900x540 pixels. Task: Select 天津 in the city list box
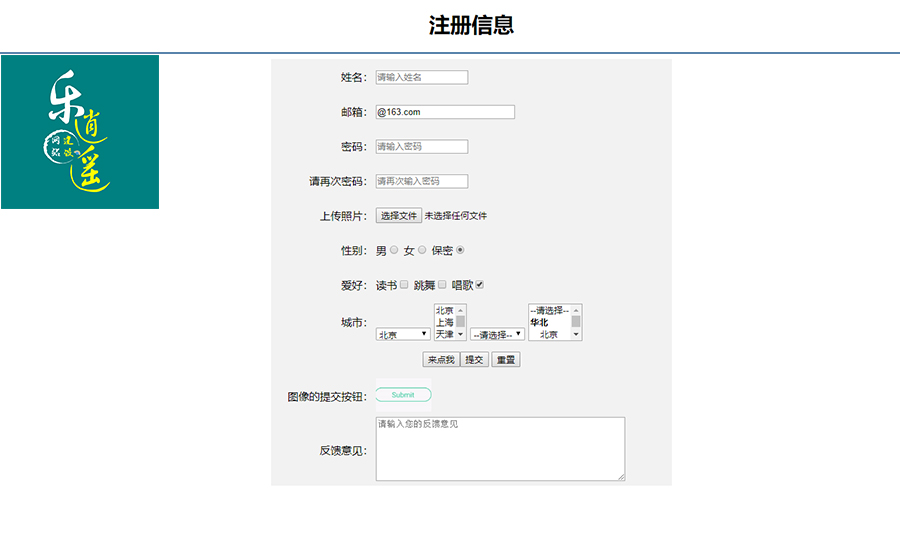pos(445,334)
